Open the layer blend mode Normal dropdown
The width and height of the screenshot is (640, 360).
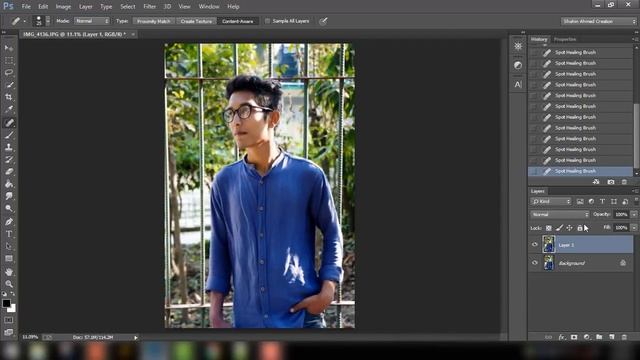(560, 214)
